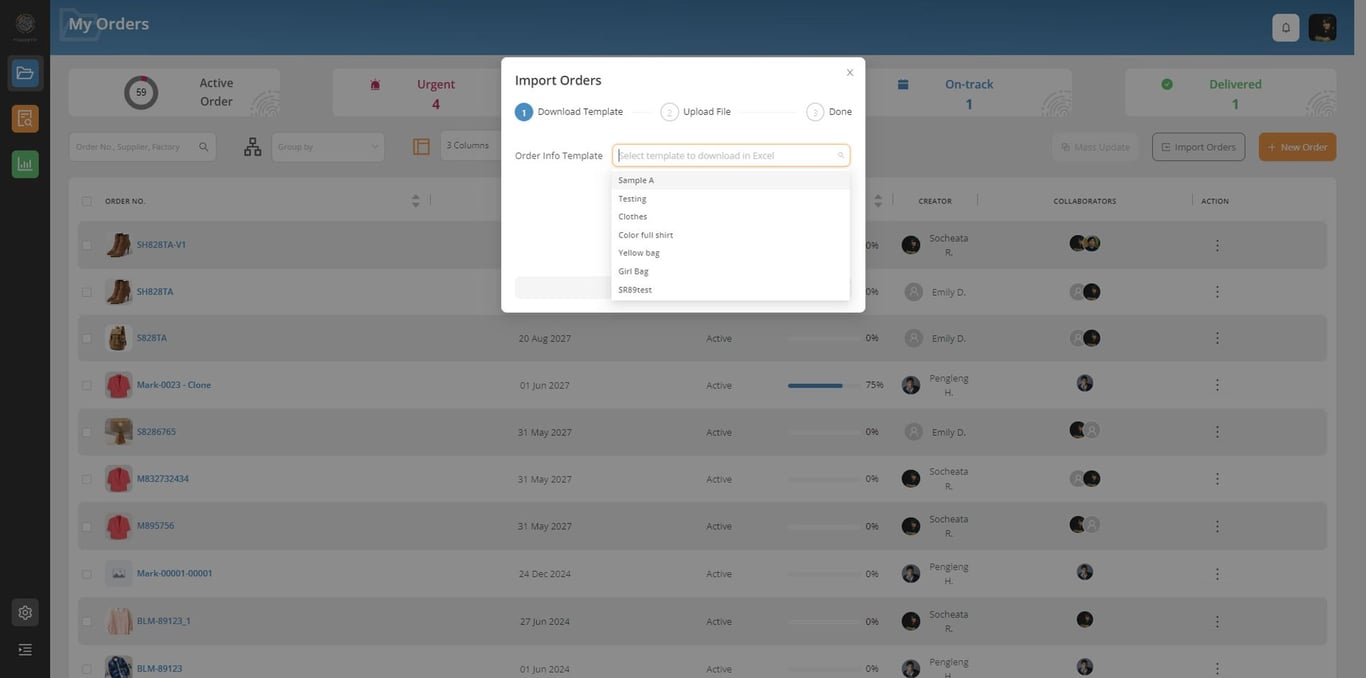Check the M832732434 order checkbox
1366x678 pixels.
[x=87, y=479]
